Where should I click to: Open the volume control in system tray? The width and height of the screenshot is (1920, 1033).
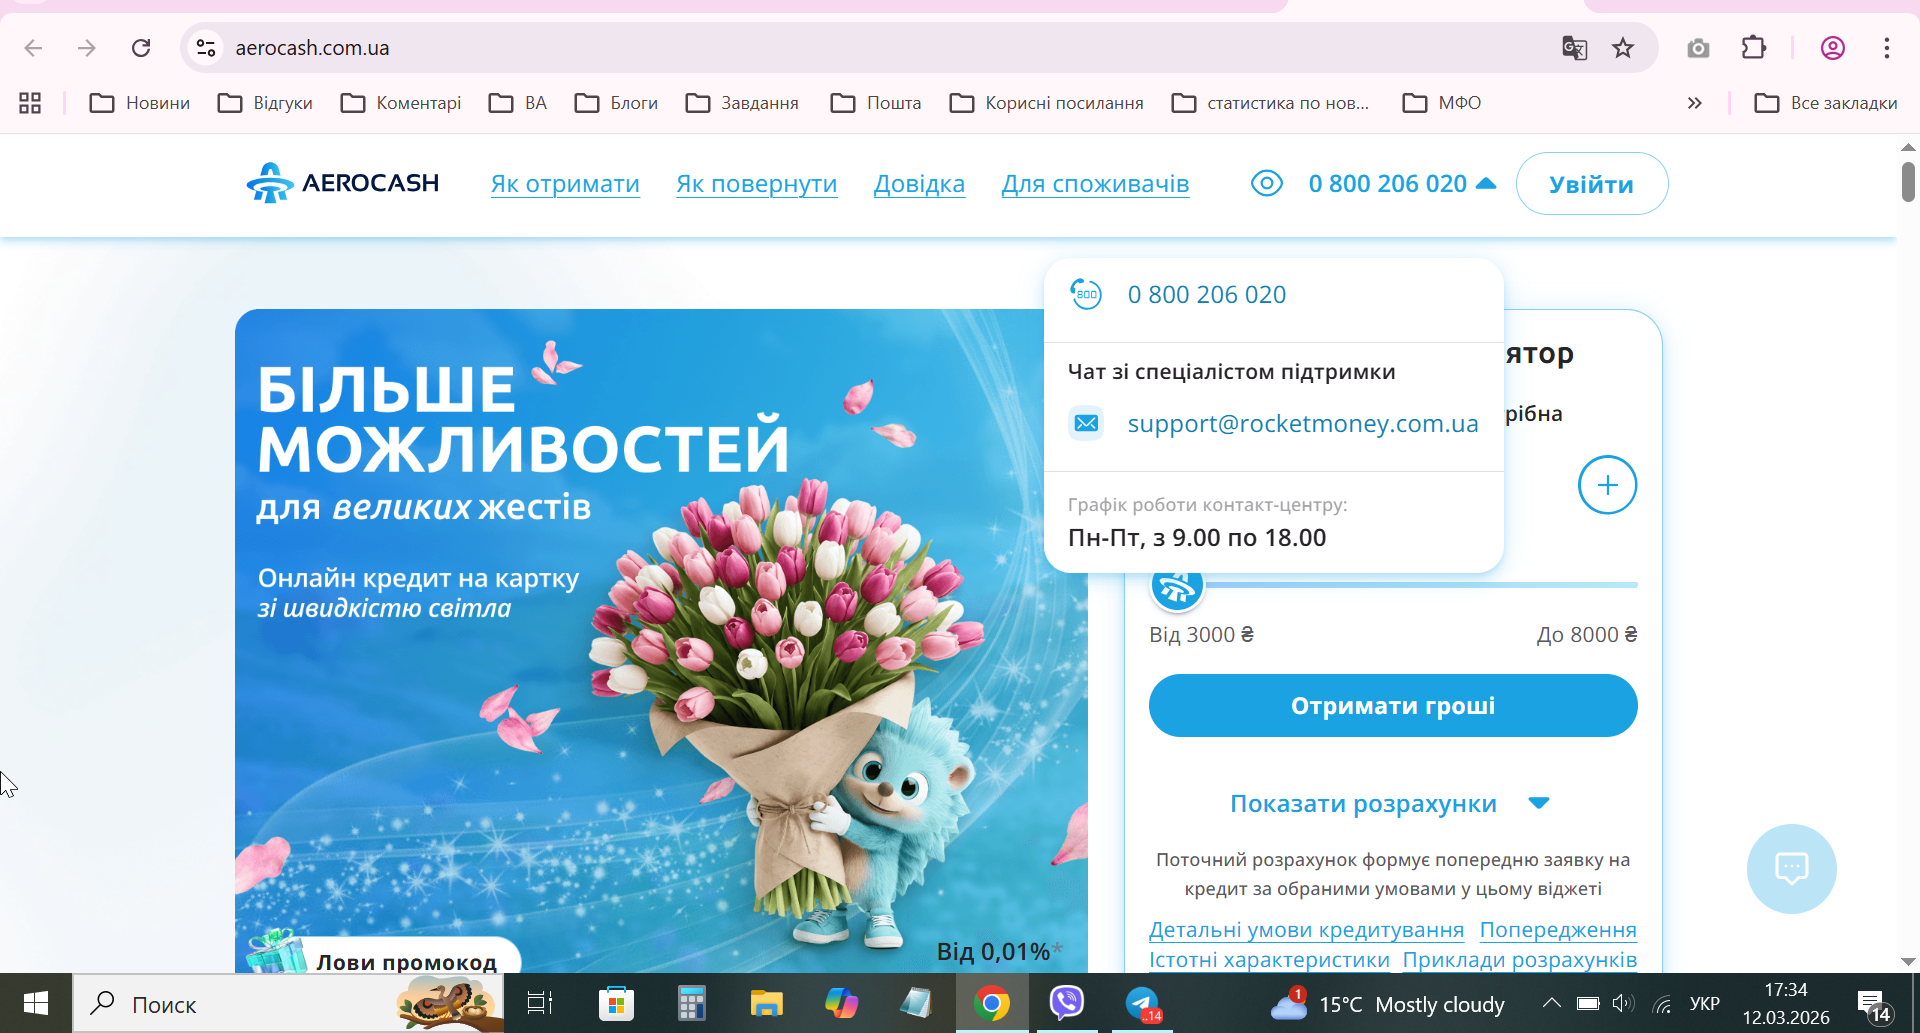point(1623,1003)
